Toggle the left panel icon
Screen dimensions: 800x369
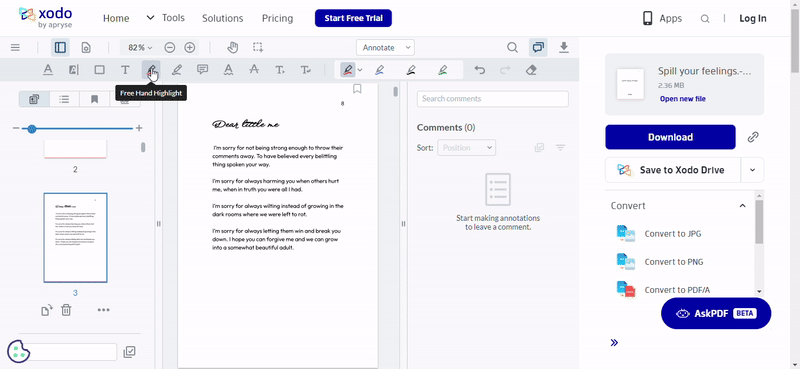tap(60, 47)
